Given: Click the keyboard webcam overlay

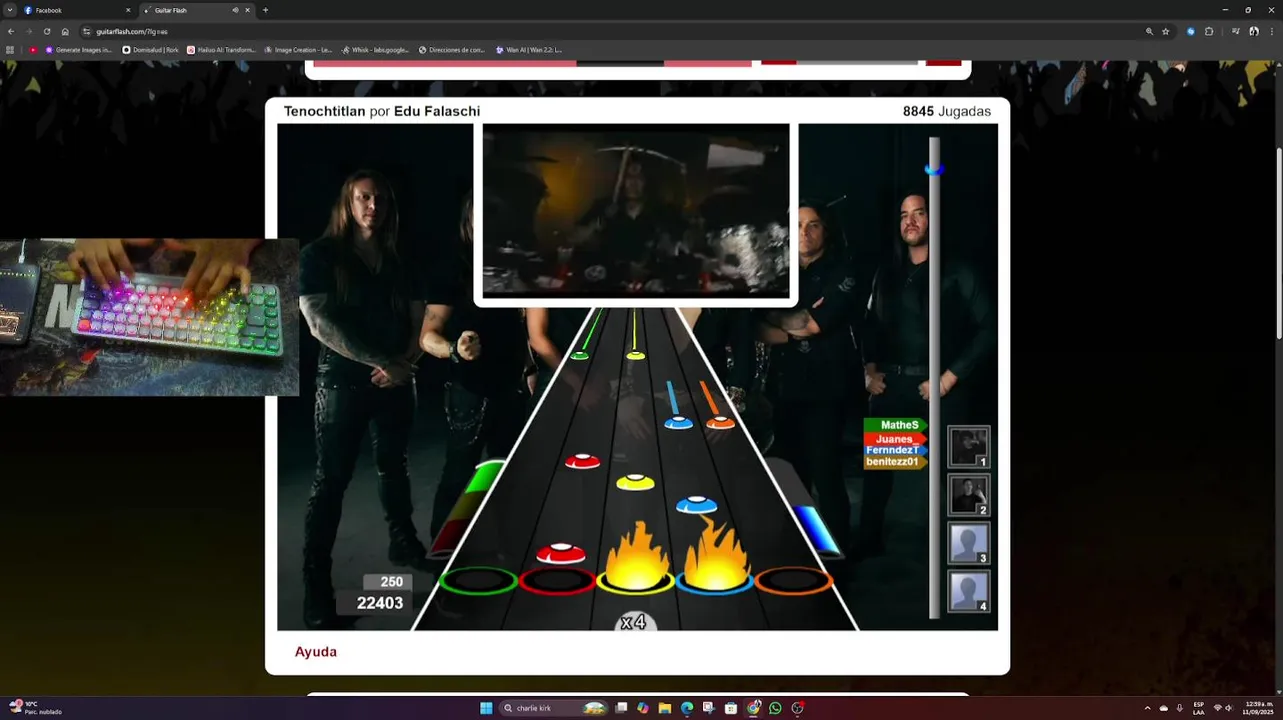Looking at the screenshot, I should [149, 317].
